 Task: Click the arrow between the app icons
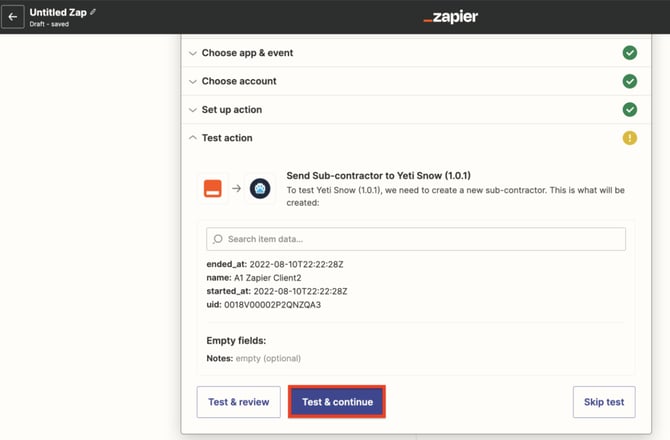[236, 187]
